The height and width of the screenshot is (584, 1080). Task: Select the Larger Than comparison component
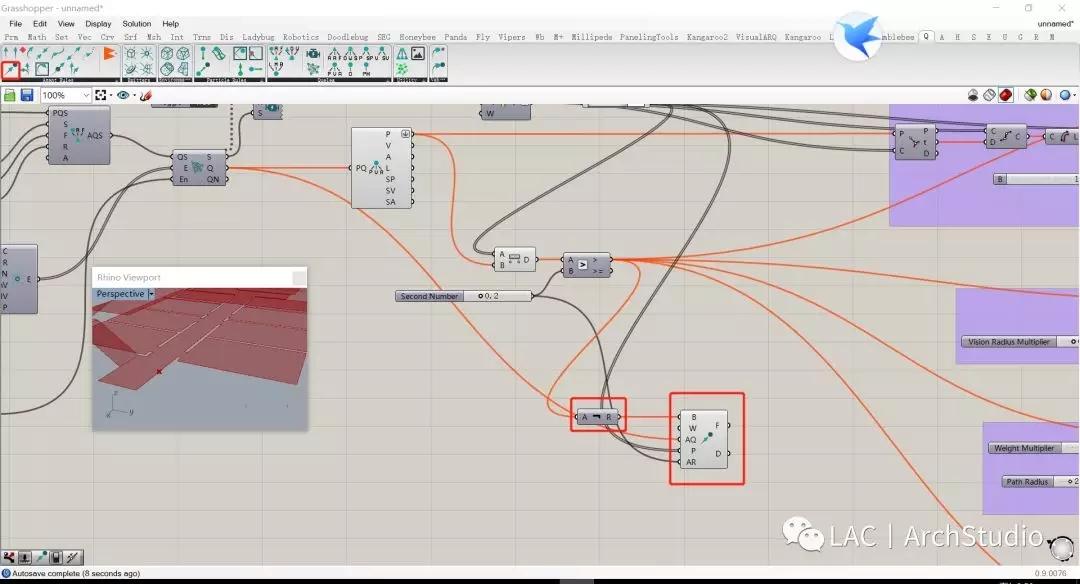(x=587, y=264)
